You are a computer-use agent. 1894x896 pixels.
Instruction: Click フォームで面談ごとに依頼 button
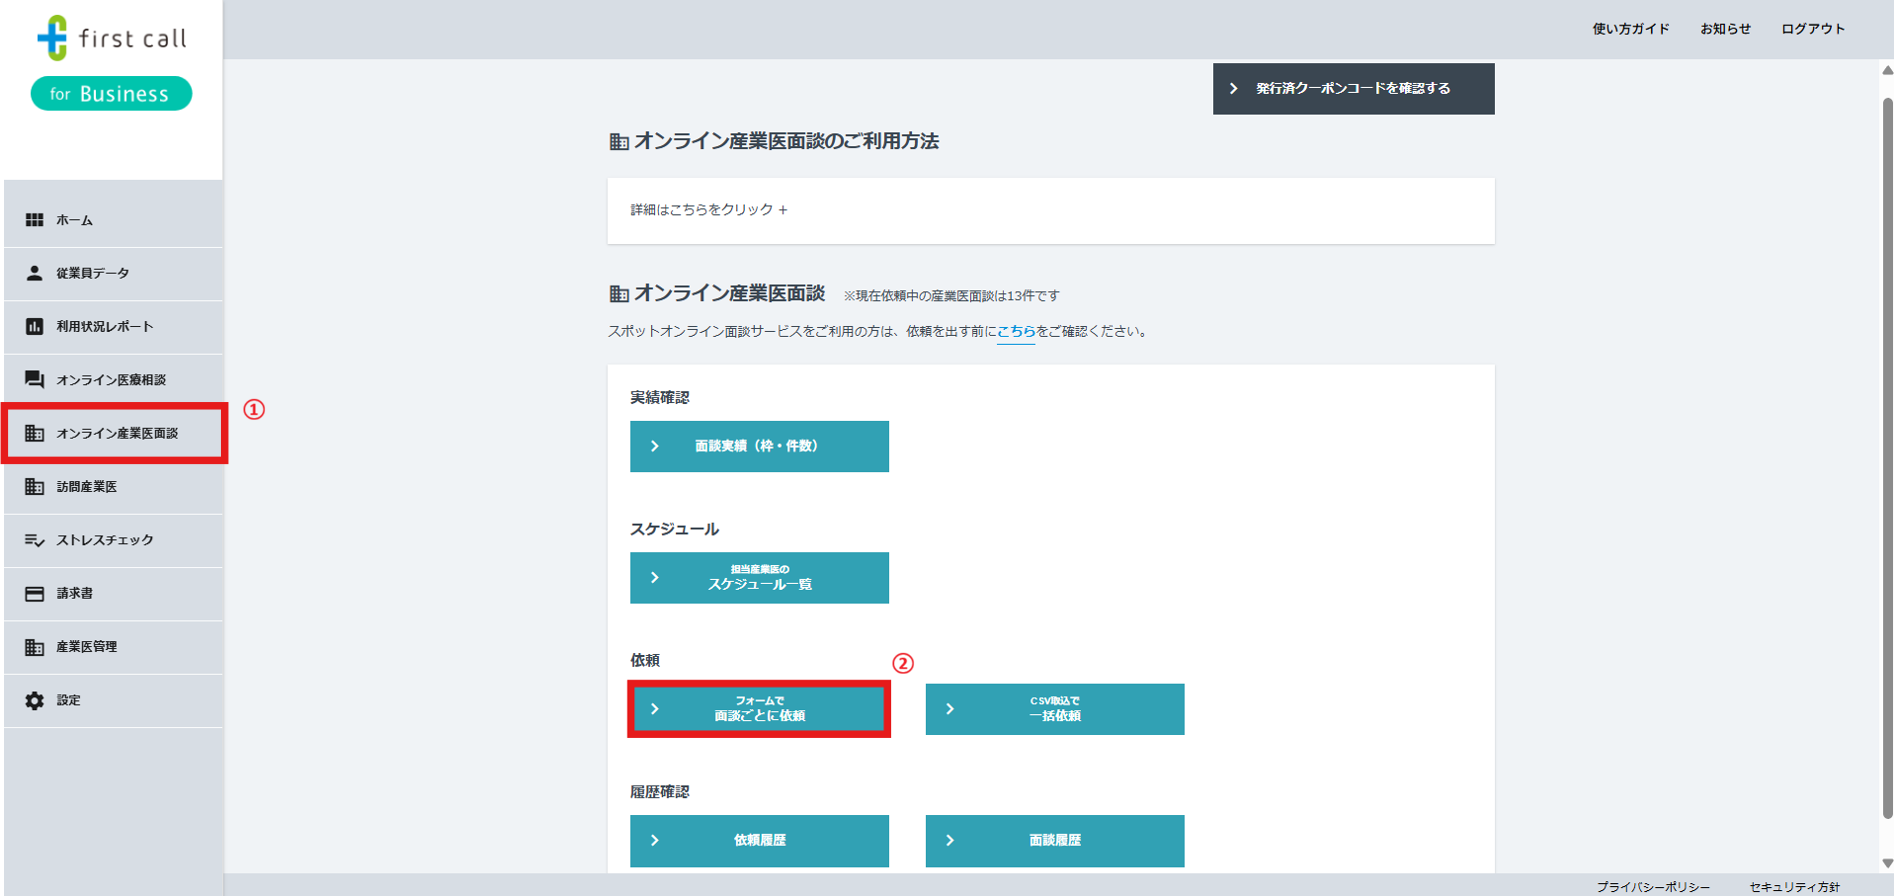(759, 709)
